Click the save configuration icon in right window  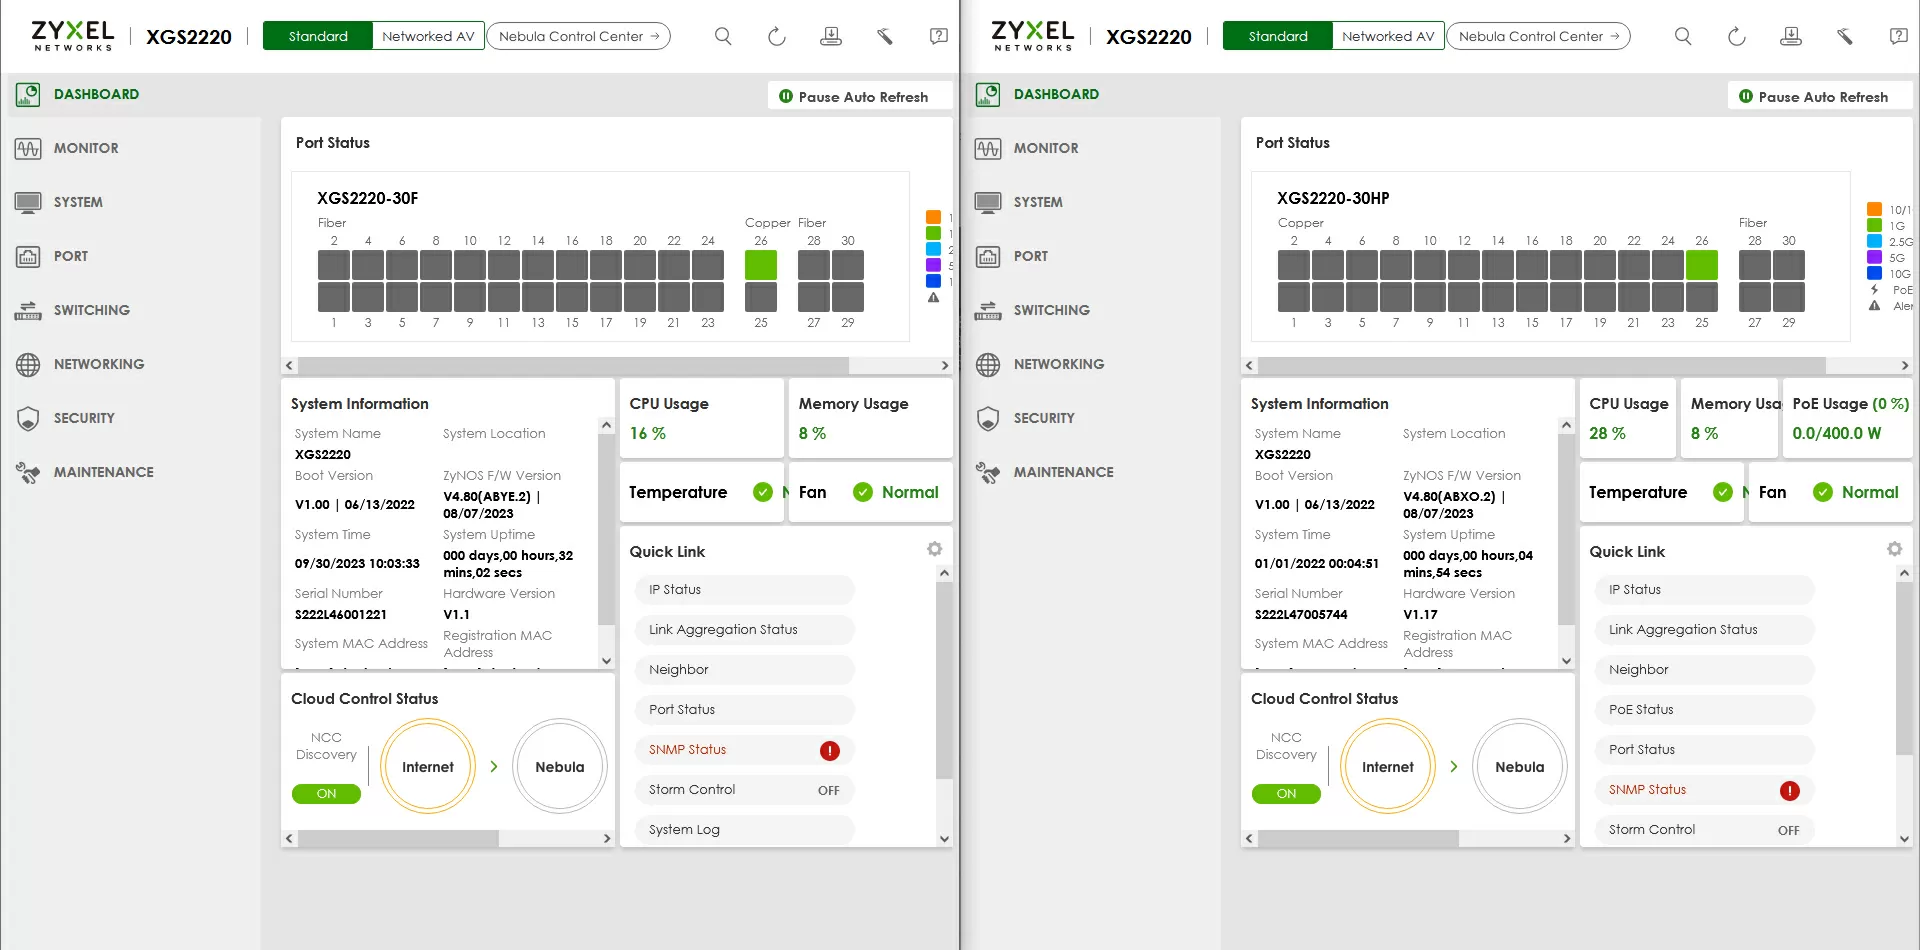[x=1791, y=36]
